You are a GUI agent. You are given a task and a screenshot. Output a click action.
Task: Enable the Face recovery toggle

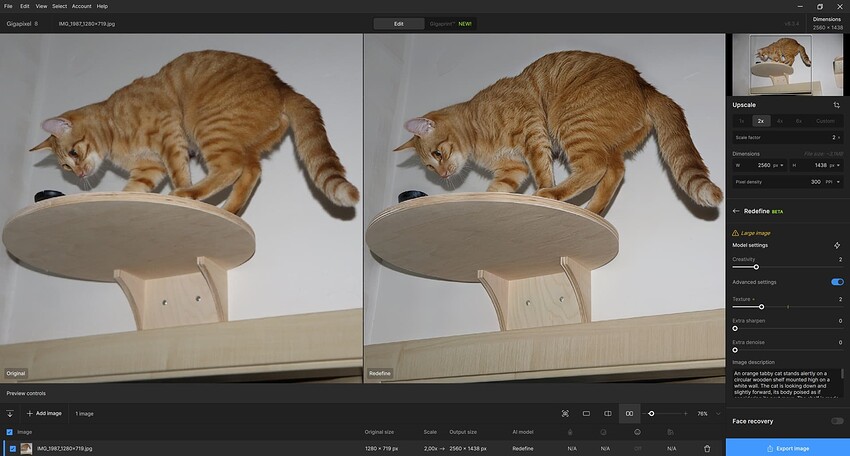pyautogui.click(x=836, y=421)
